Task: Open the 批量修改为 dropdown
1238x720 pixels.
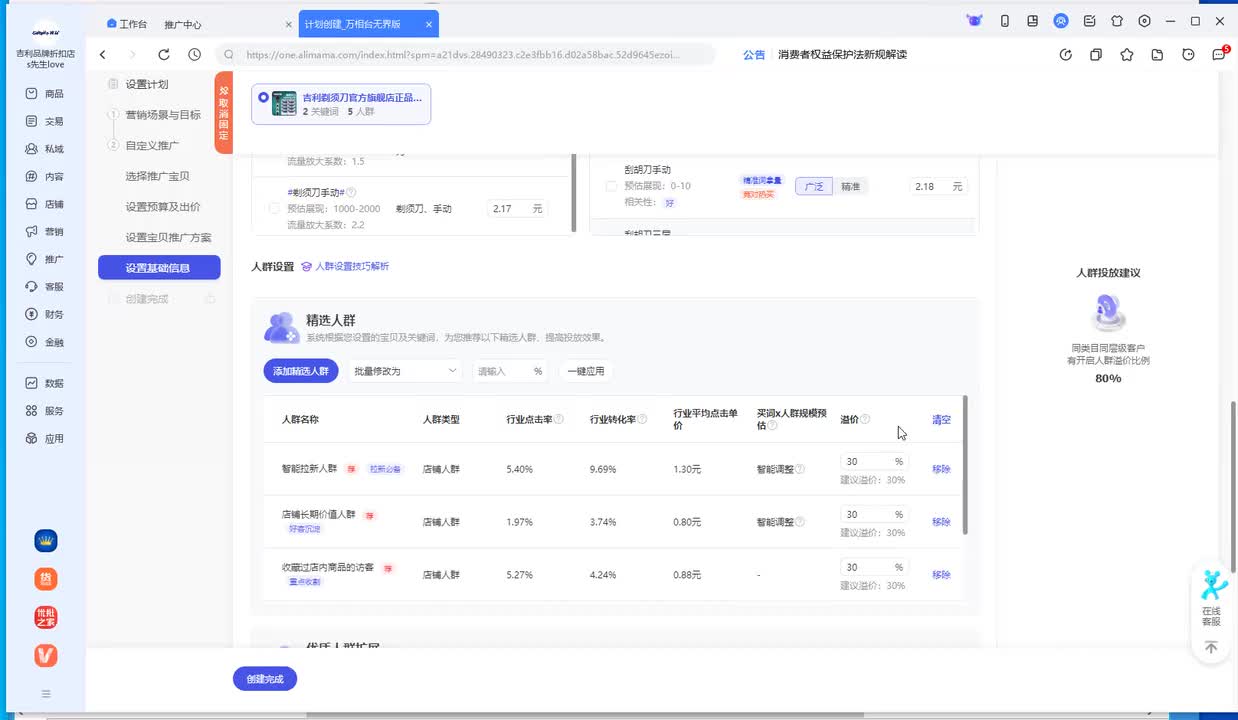Action: [404, 371]
